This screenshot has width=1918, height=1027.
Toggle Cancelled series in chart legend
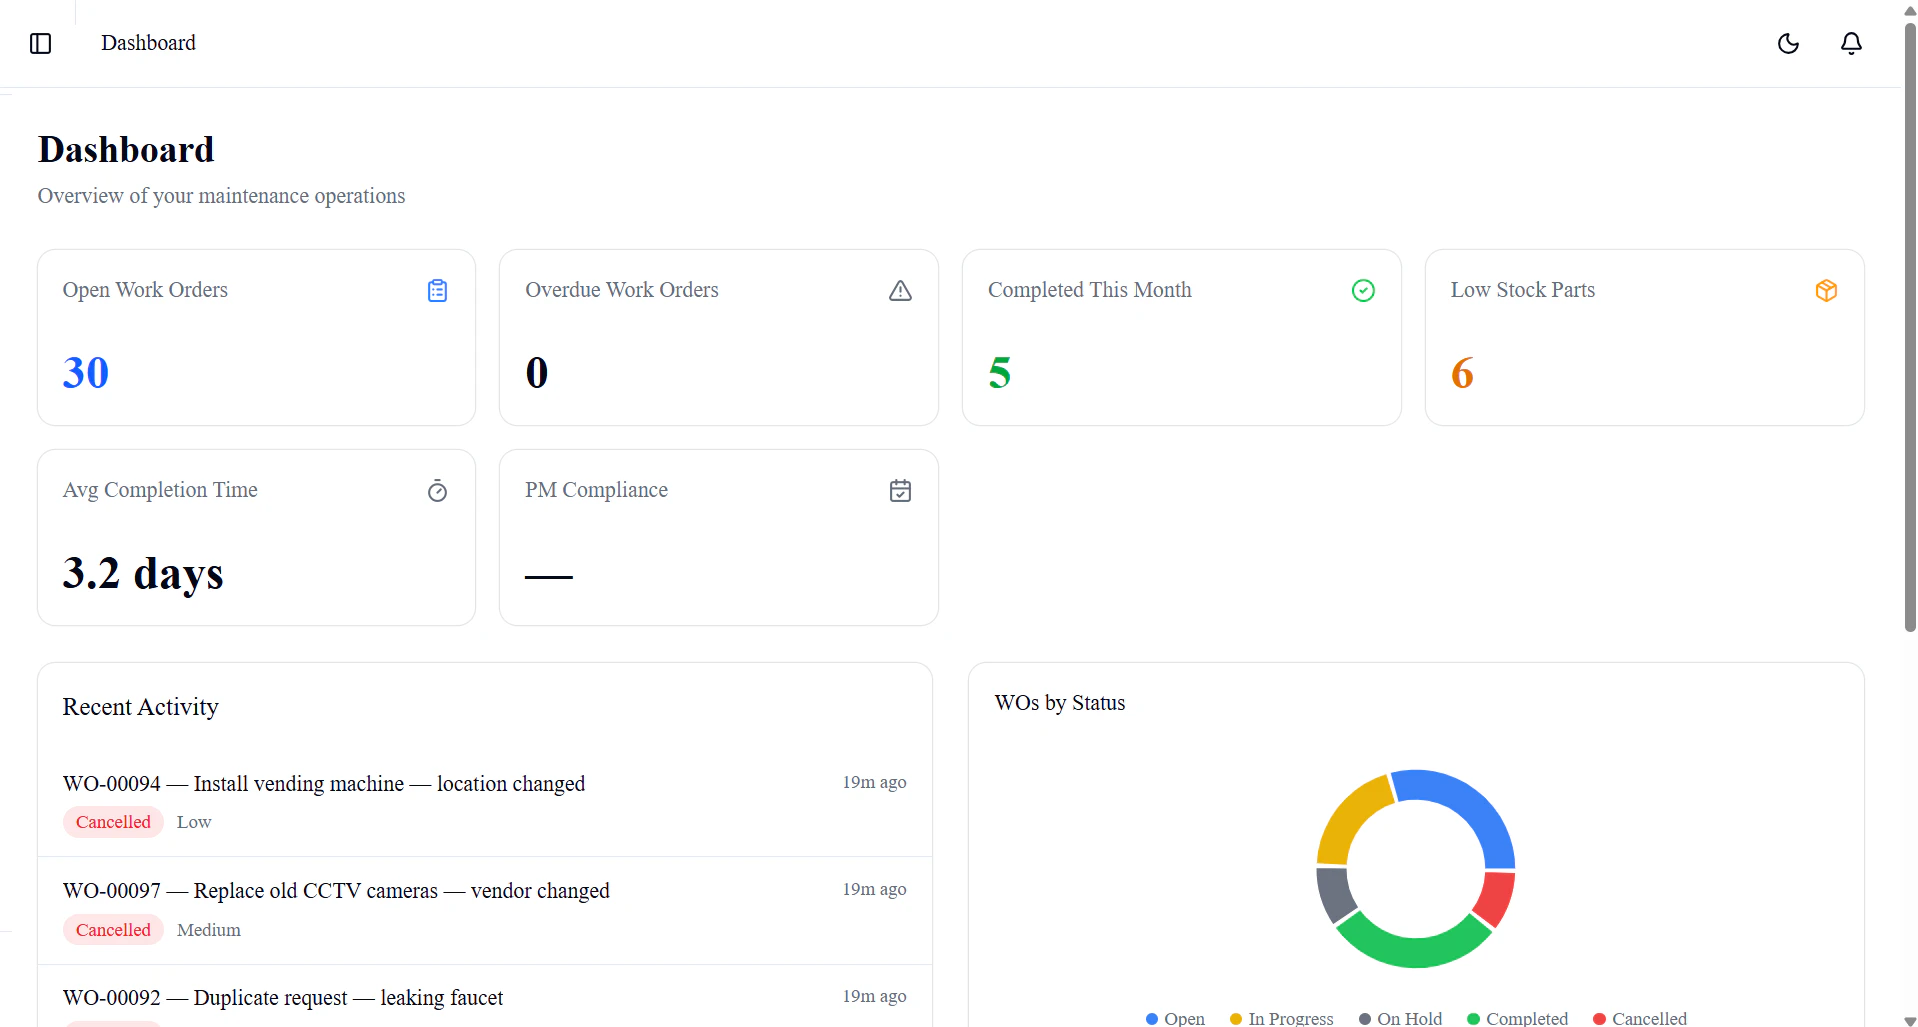pyautogui.click(x=1640, y=1018)
